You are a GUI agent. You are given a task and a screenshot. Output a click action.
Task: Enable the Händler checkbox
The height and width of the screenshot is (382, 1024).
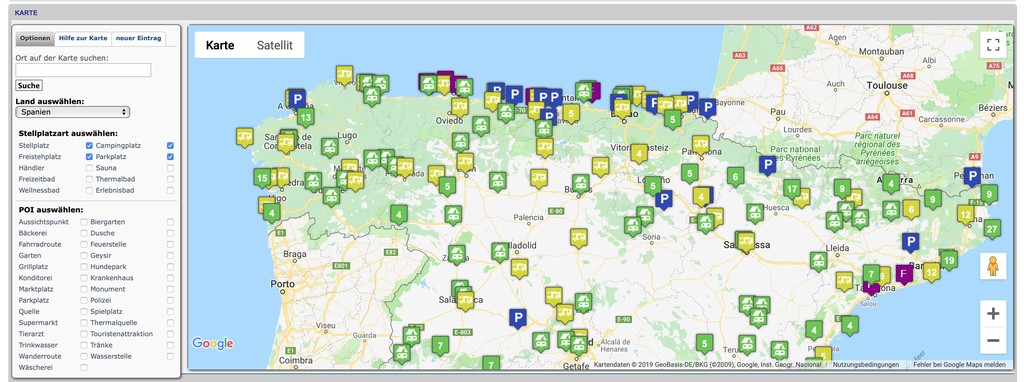coord(89,168)
